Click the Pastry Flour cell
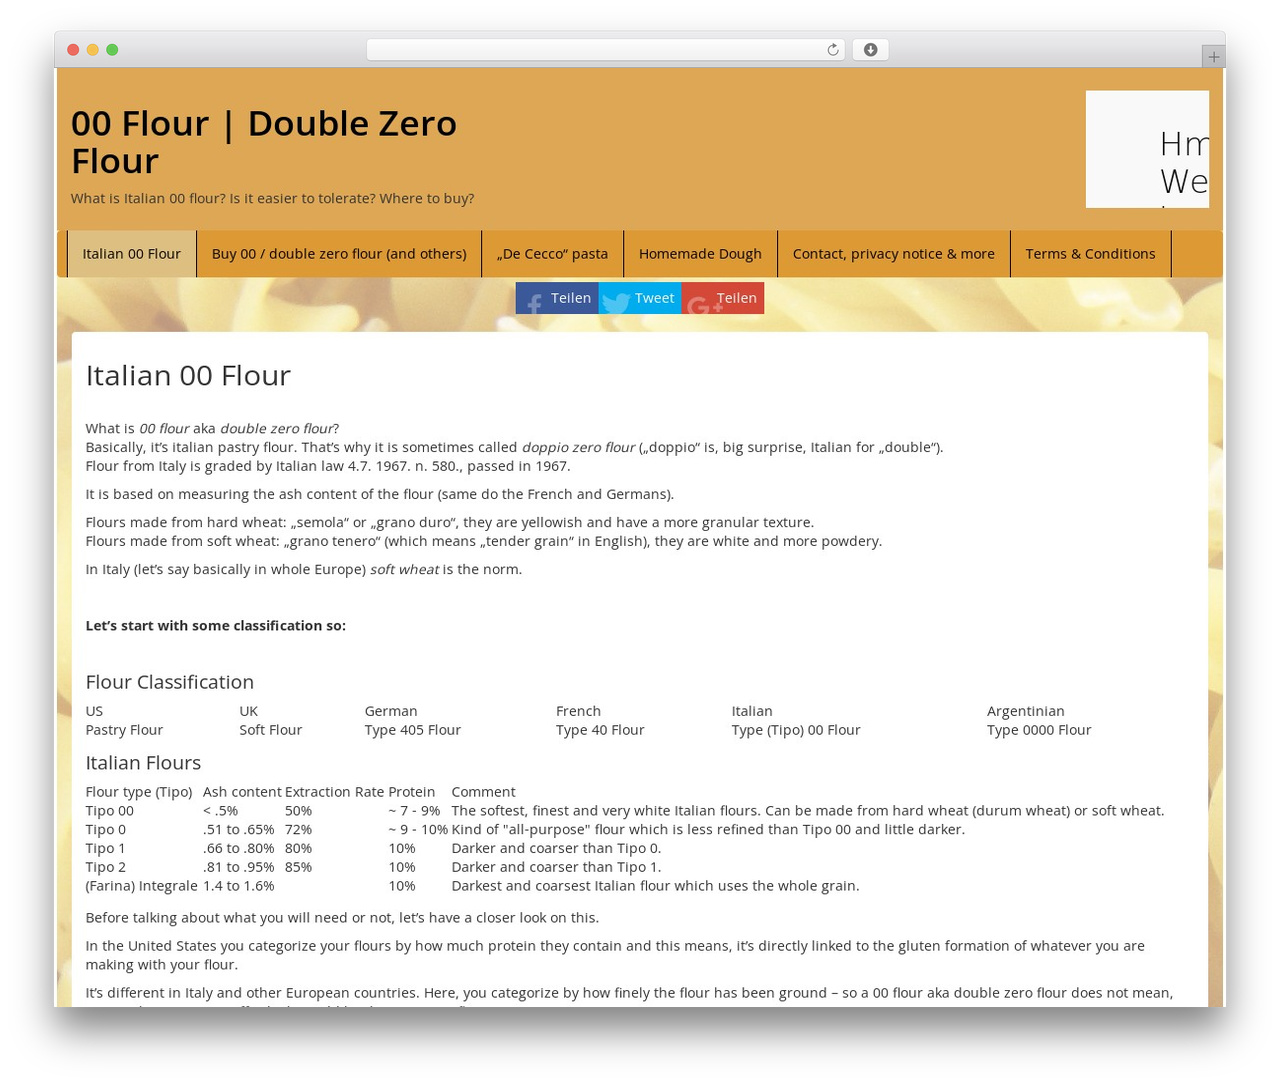Screen dimensions: 1280x1084 coord(124,730)
